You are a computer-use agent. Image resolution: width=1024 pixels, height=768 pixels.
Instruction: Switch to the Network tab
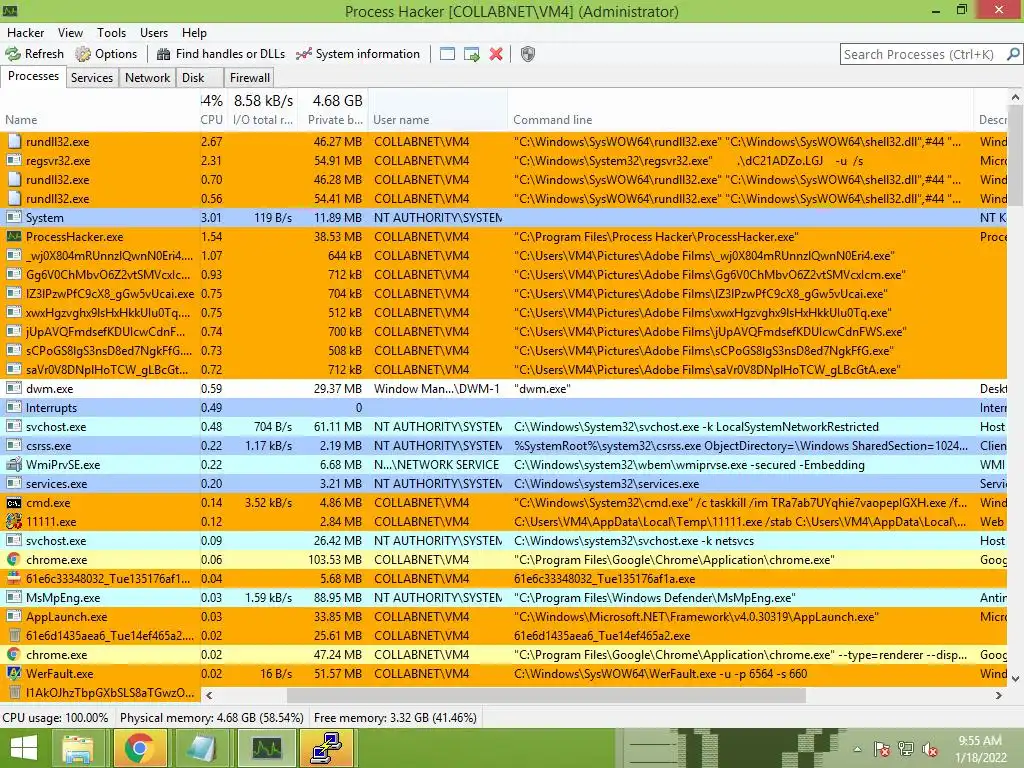(148, 78)
